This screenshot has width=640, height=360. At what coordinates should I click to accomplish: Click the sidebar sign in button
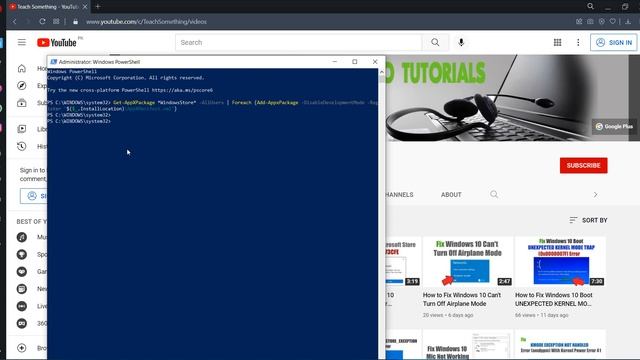33,196
